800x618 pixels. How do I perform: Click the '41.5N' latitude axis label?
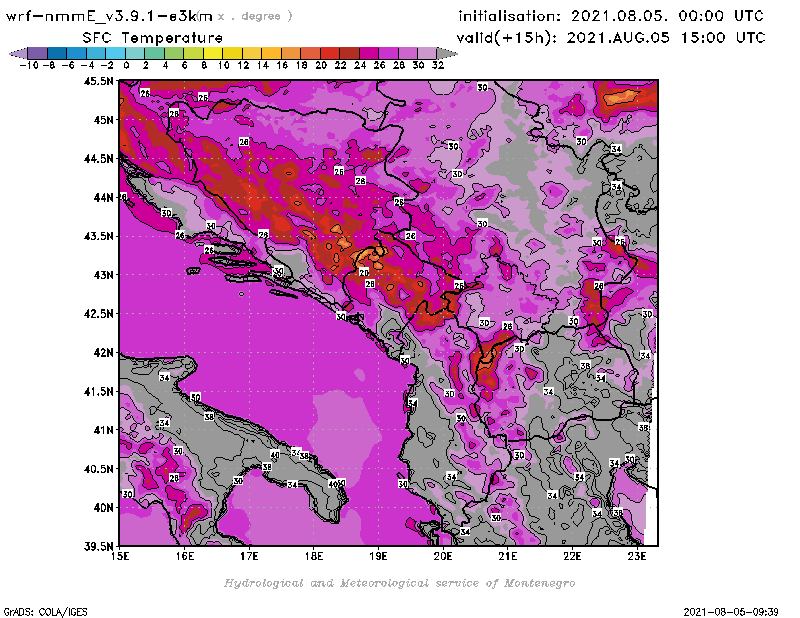click(x=98, y=391)
